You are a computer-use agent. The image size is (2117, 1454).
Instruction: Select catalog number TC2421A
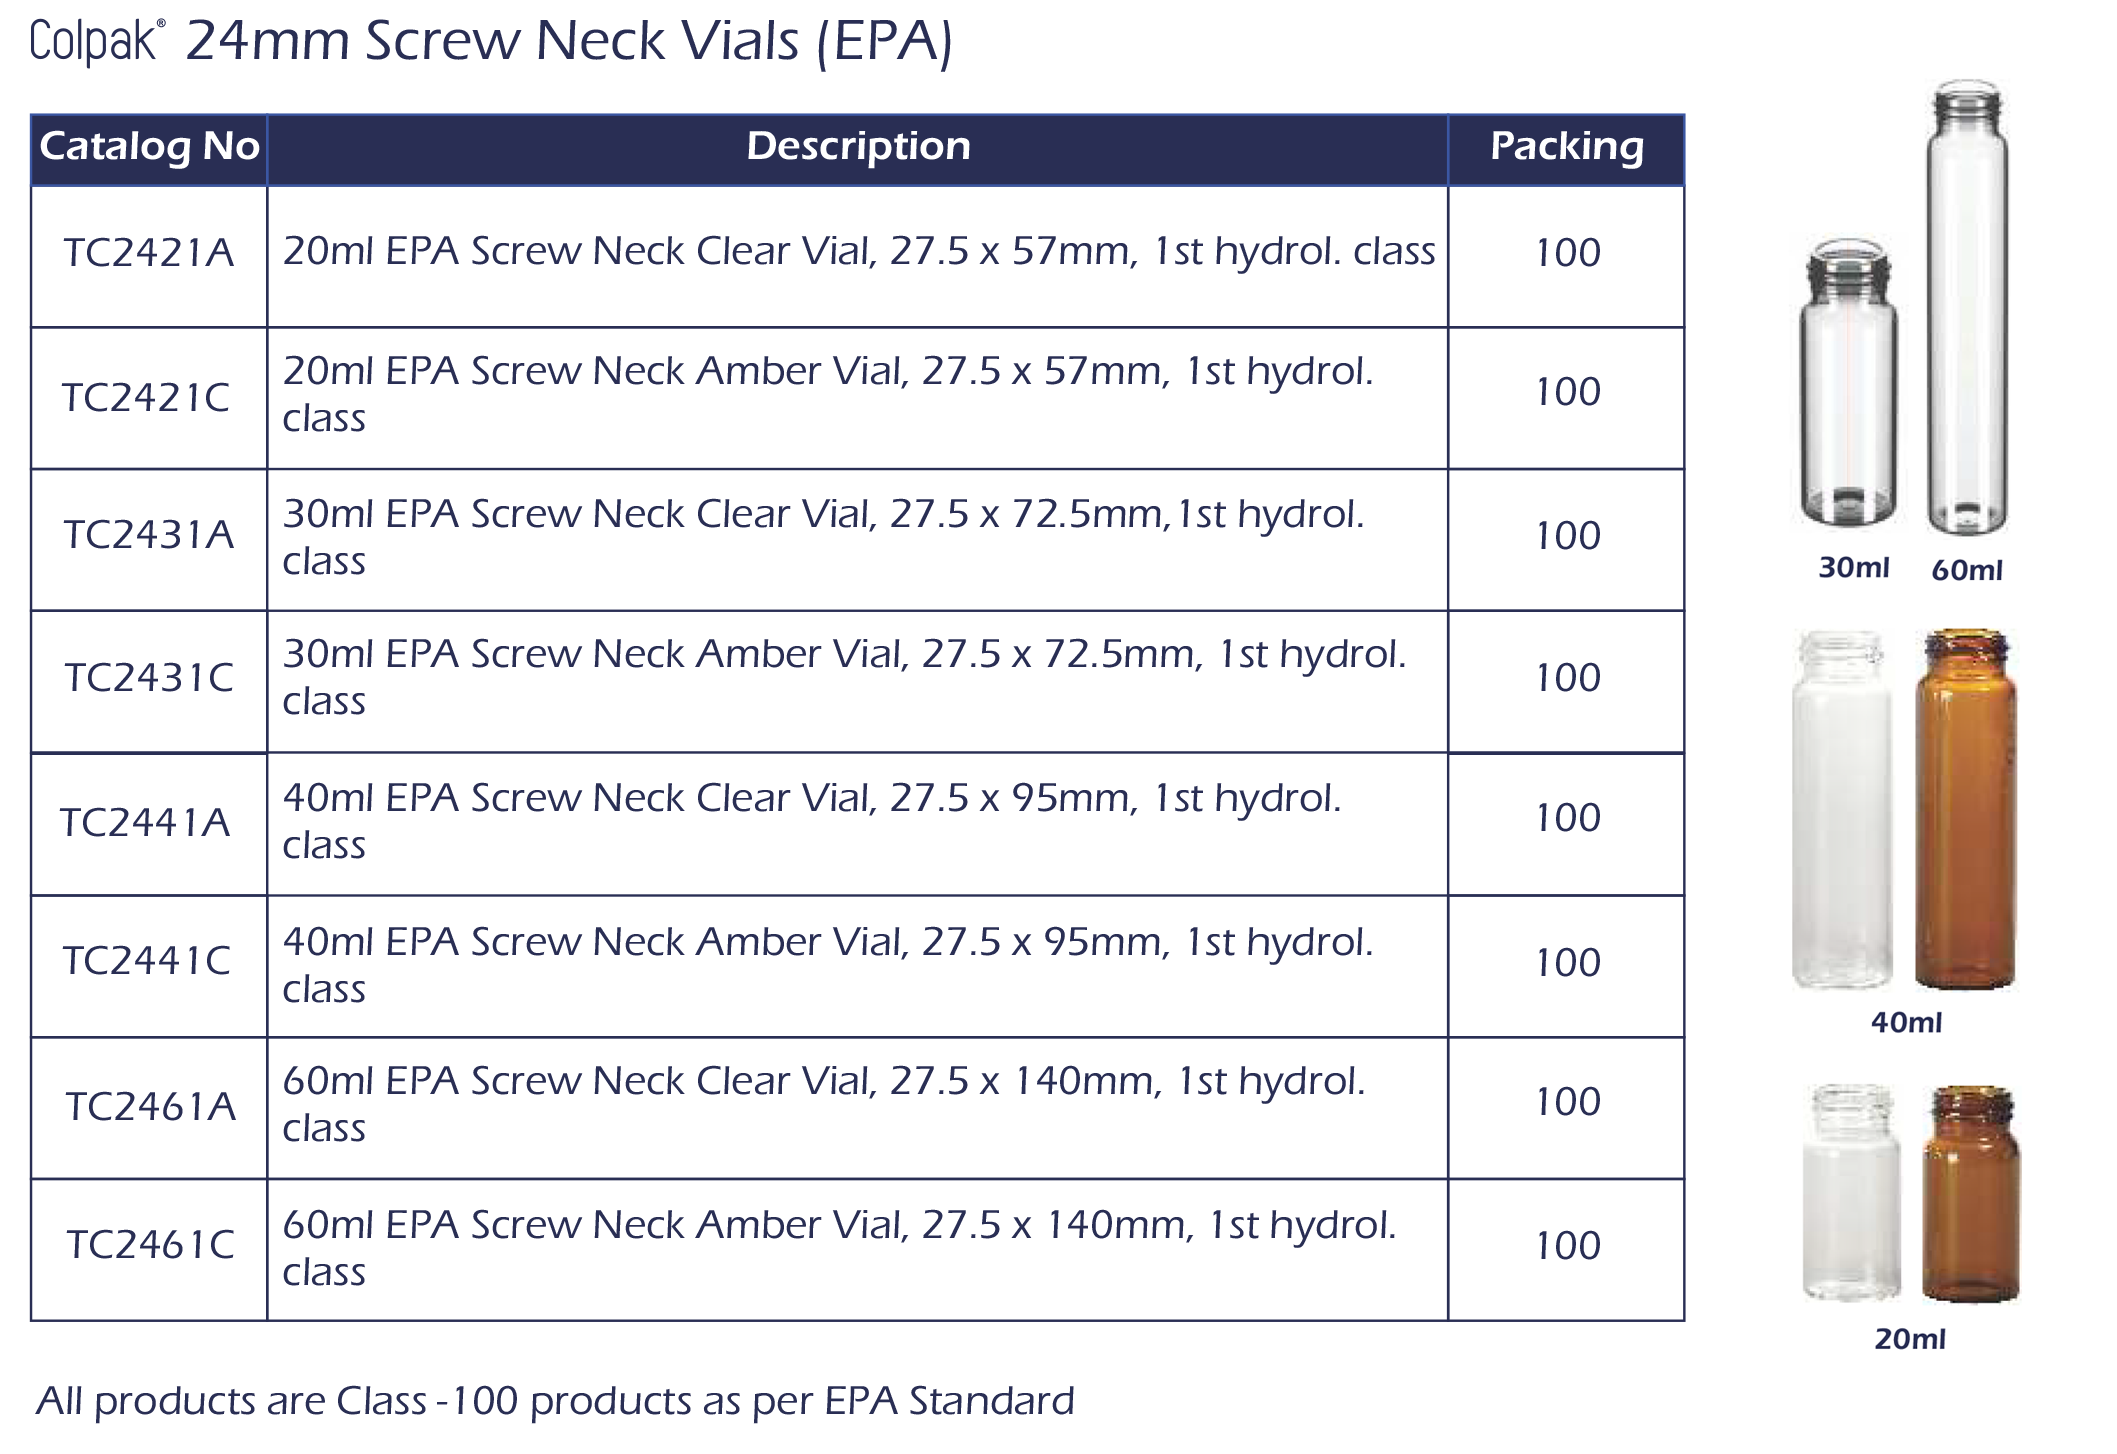(x=149, y=253)
